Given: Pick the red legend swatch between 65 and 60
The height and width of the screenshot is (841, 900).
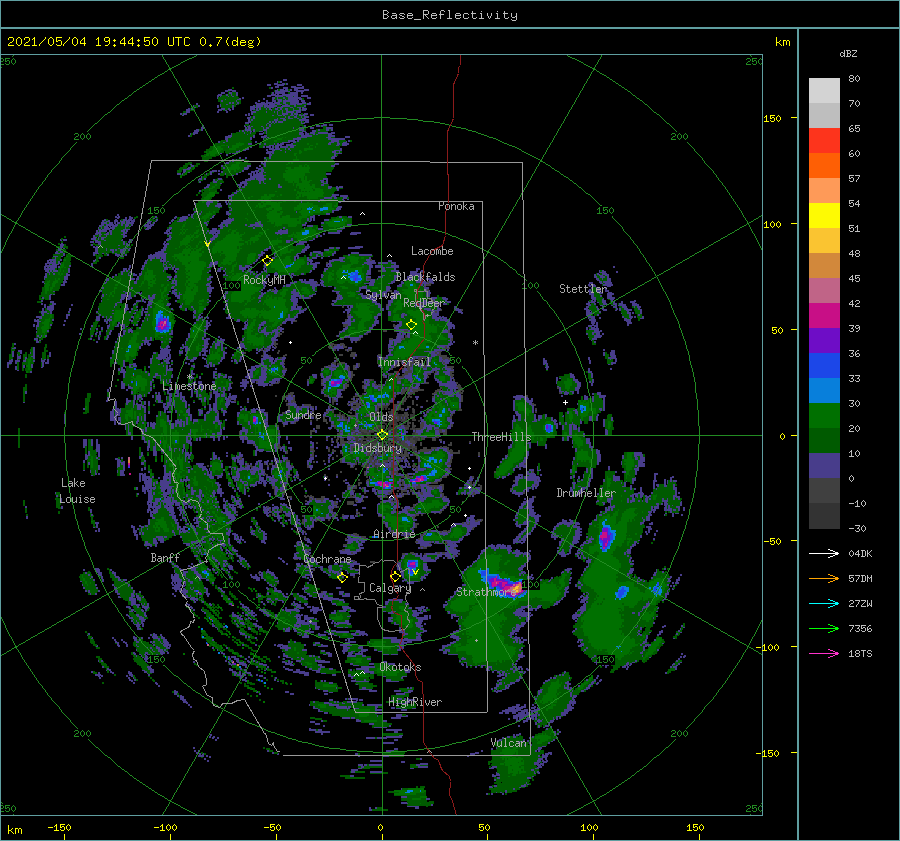Looking at the screenshot, I should pyautogui.click(x=824, y=140).
